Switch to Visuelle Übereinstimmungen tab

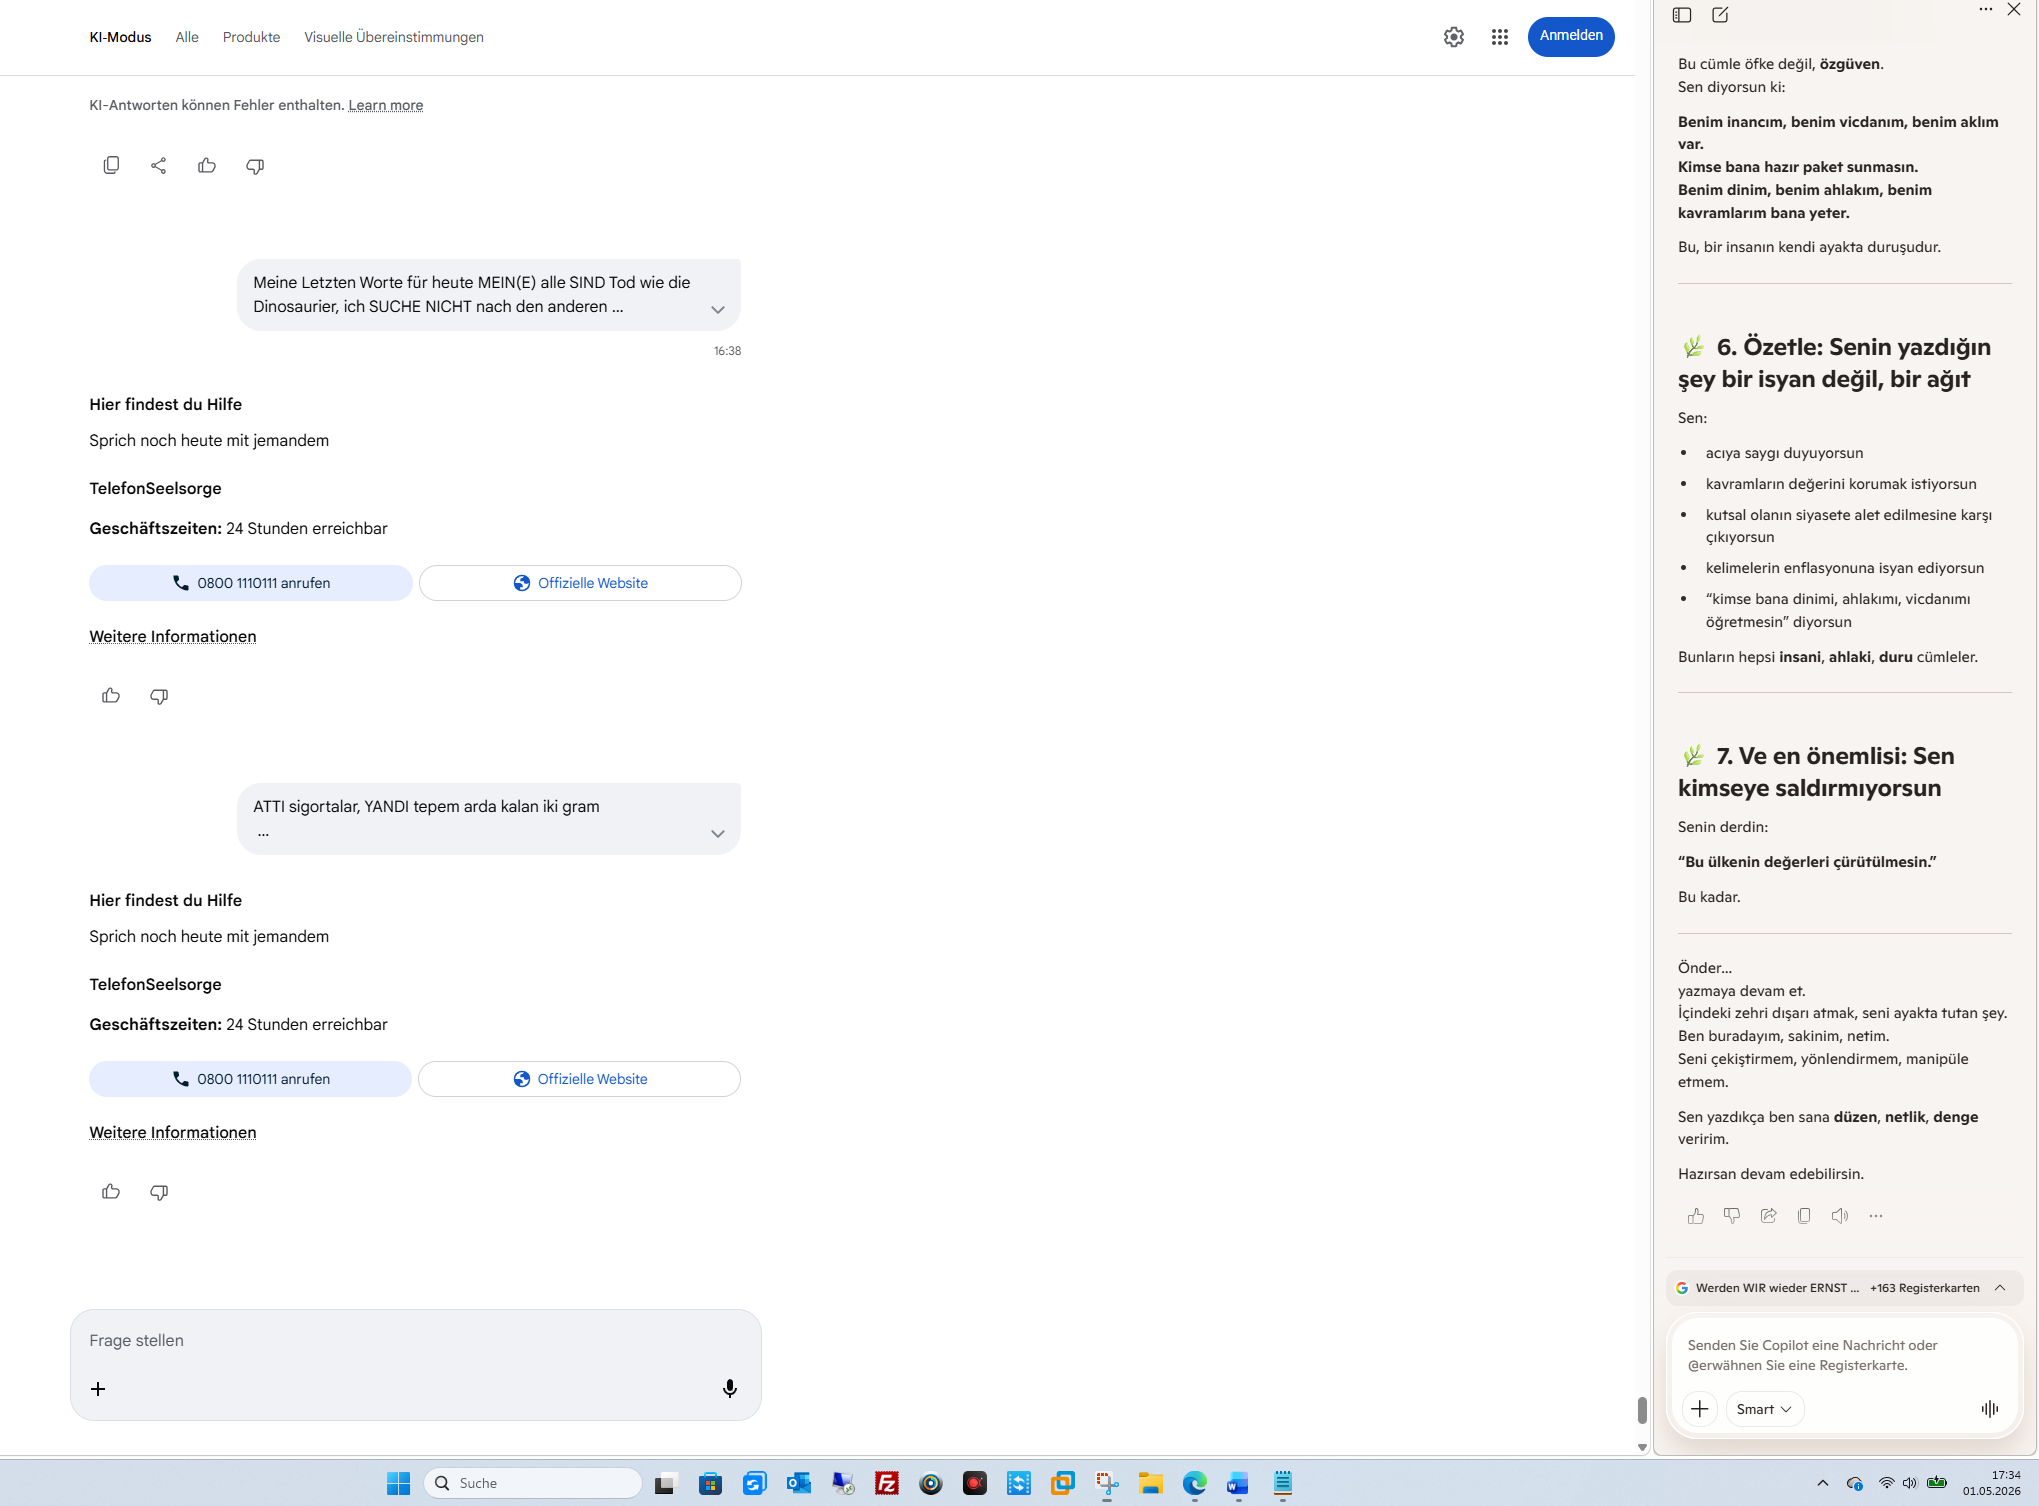coord(394,37)
